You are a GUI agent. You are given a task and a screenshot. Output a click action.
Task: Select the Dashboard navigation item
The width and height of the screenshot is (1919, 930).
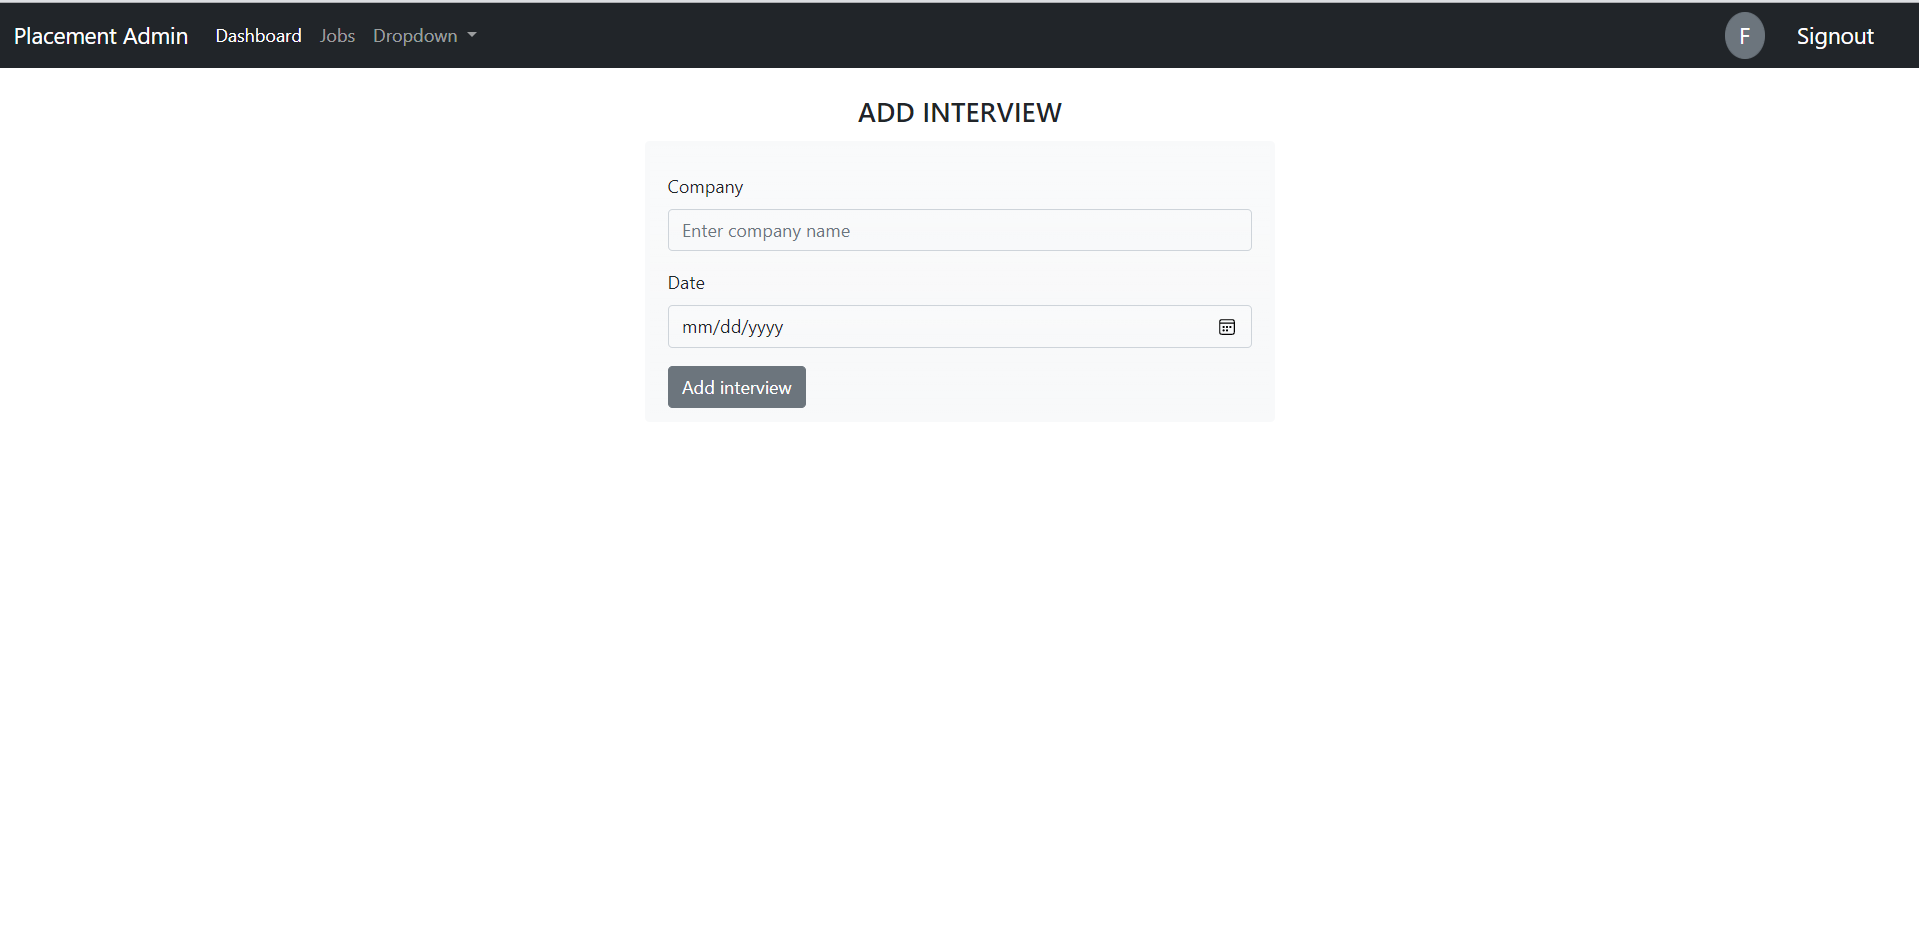tap(258, 35)
